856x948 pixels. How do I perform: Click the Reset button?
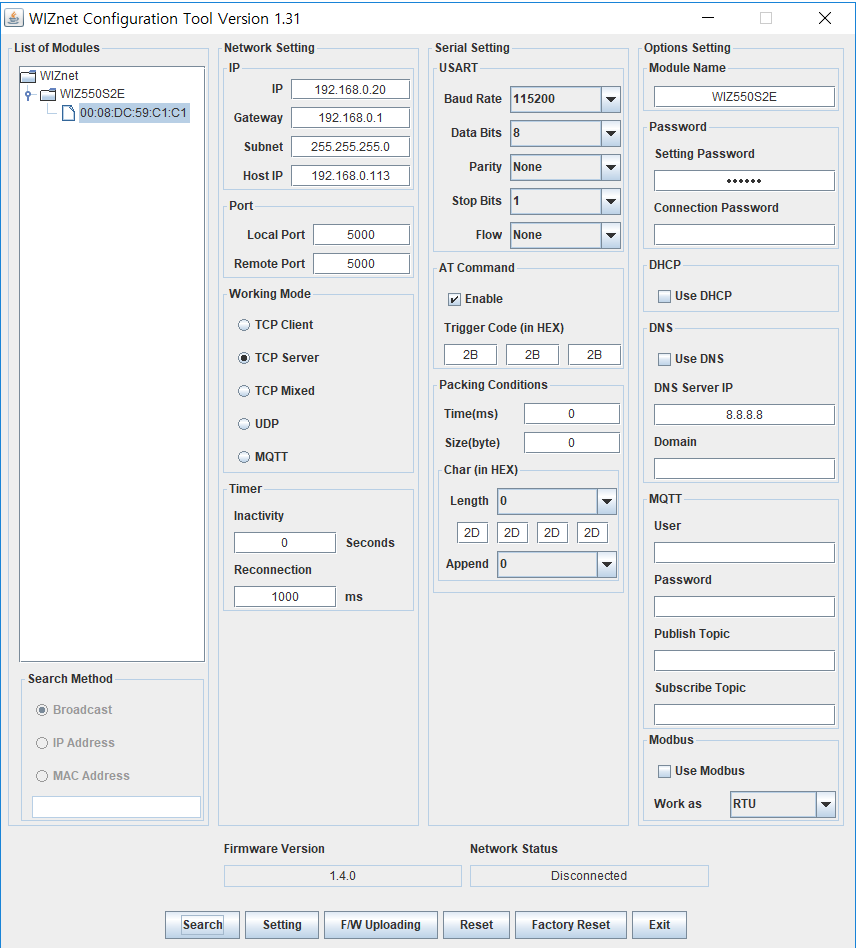(x=476, y=925)
